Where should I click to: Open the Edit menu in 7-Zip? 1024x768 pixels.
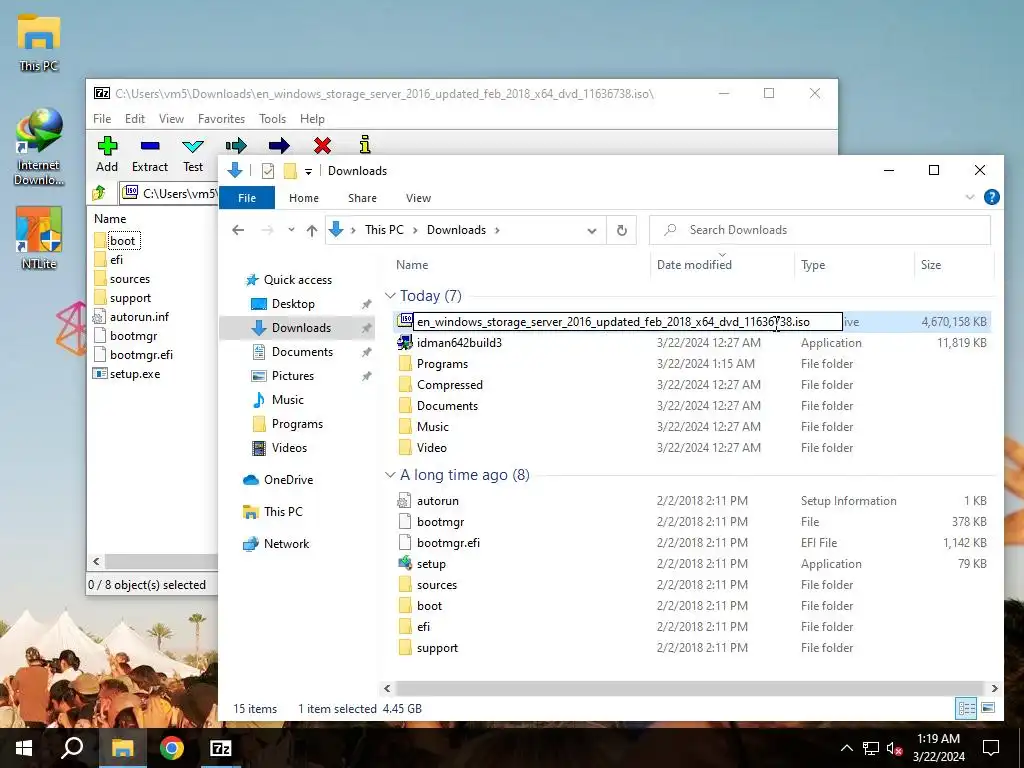[135, 119]
